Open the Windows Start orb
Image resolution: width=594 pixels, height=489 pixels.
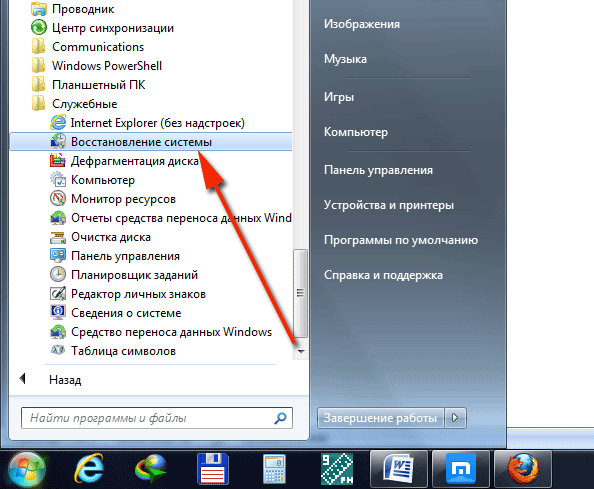pos(27,470)
